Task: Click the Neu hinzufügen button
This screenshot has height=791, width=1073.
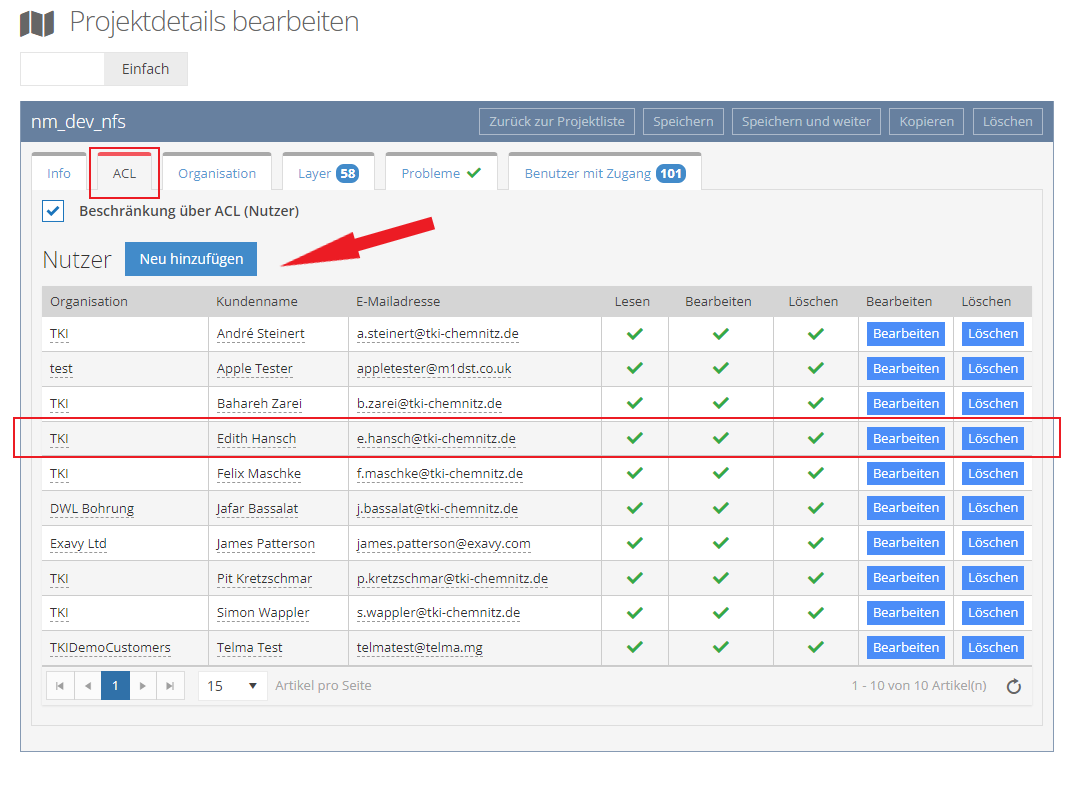Action: coord(191,259)
